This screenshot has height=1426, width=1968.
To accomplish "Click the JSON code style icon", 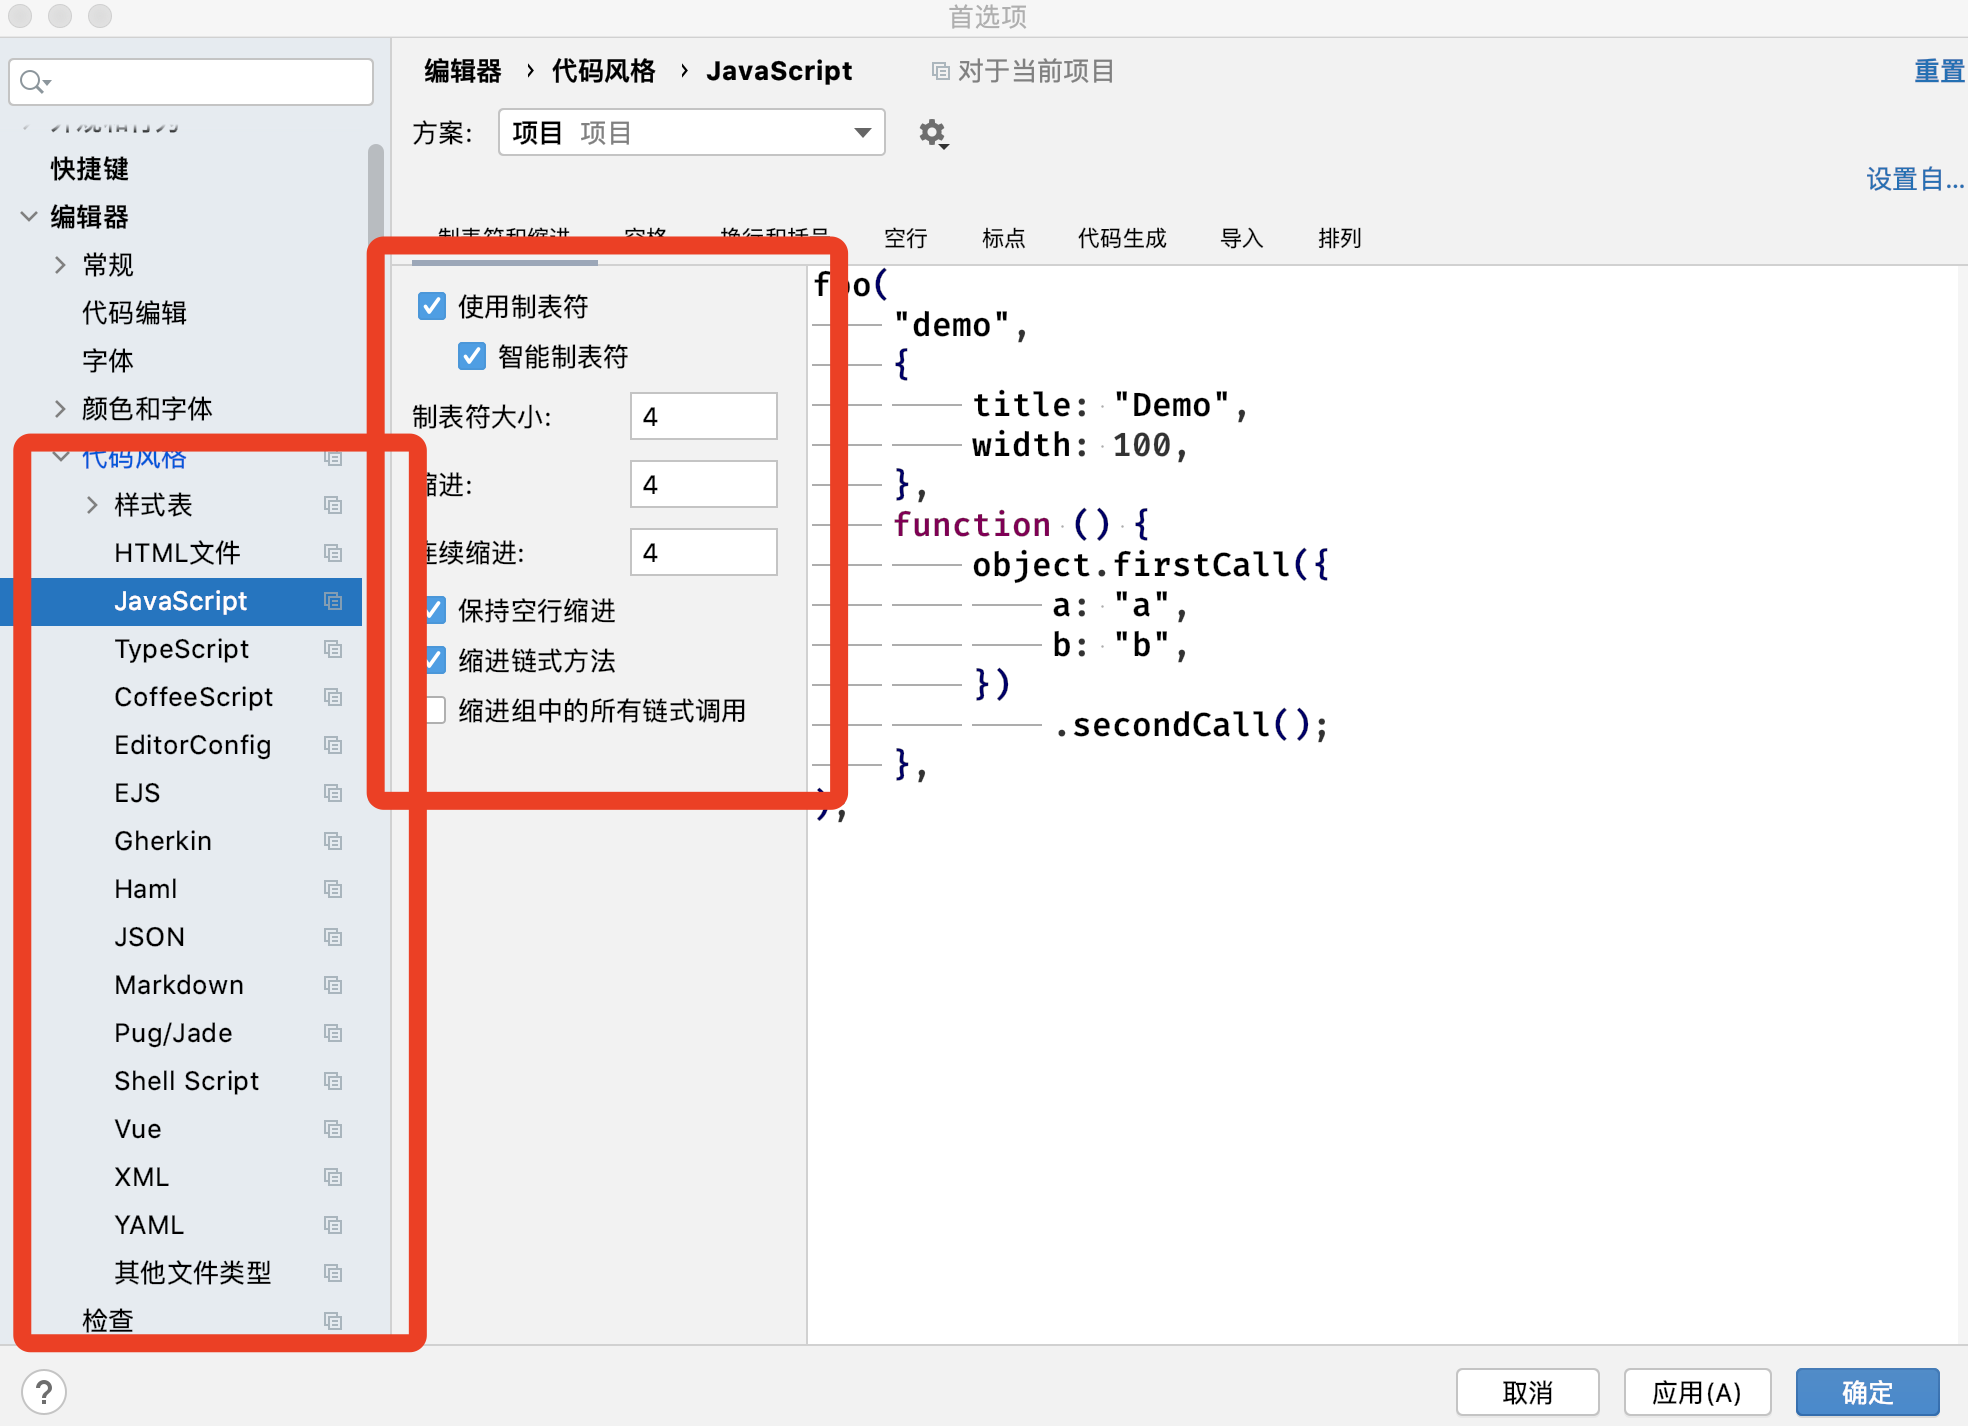I will 332,937.
